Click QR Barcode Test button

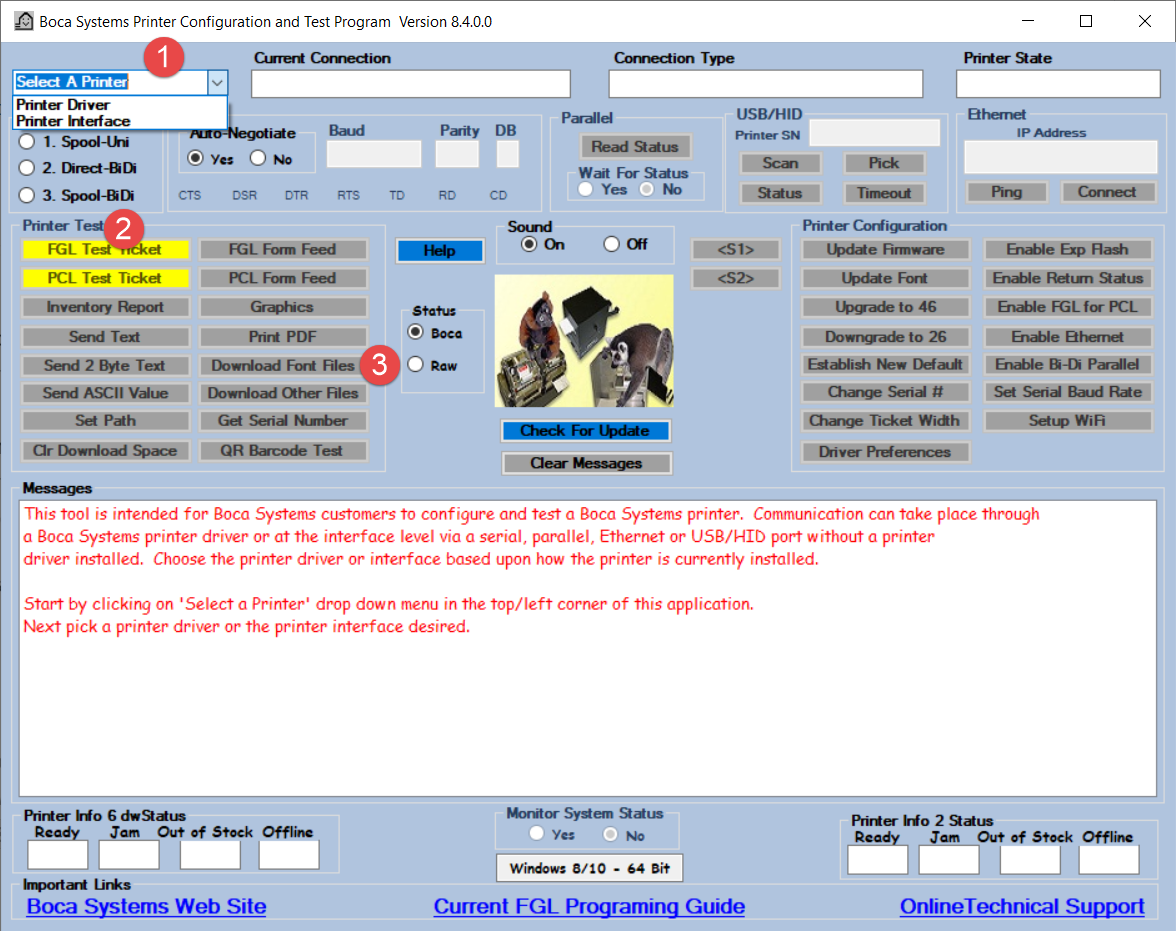pos(283,451)
